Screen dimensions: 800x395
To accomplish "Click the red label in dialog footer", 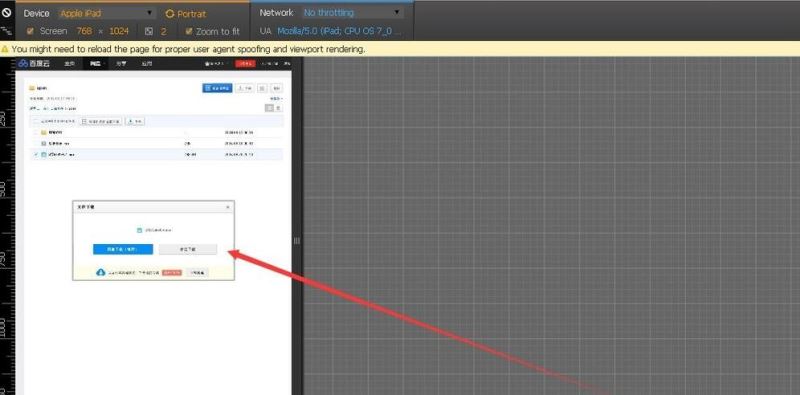I will (x=172, y=273).
